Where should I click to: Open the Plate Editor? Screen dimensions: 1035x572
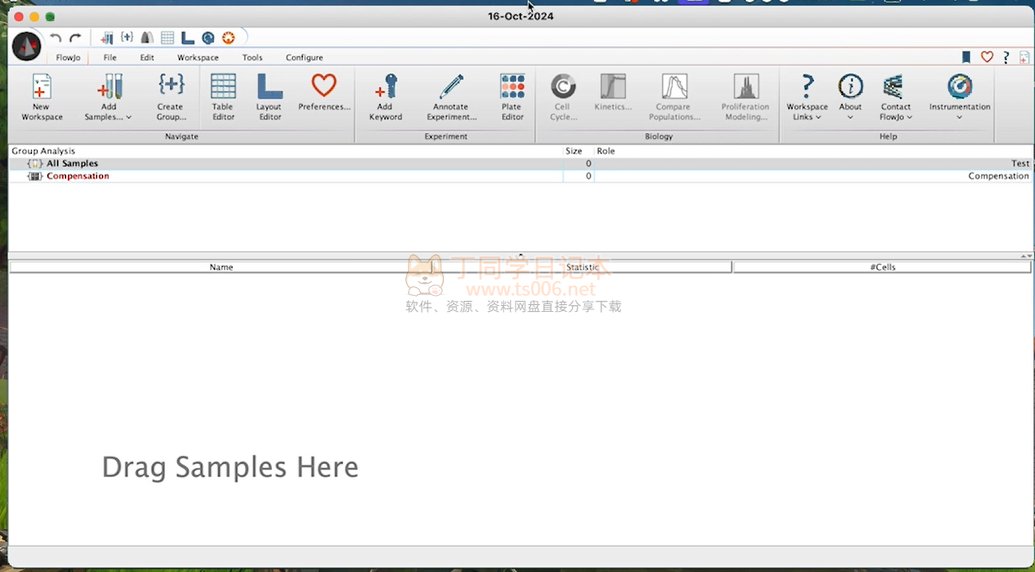[x=512, y=88]
